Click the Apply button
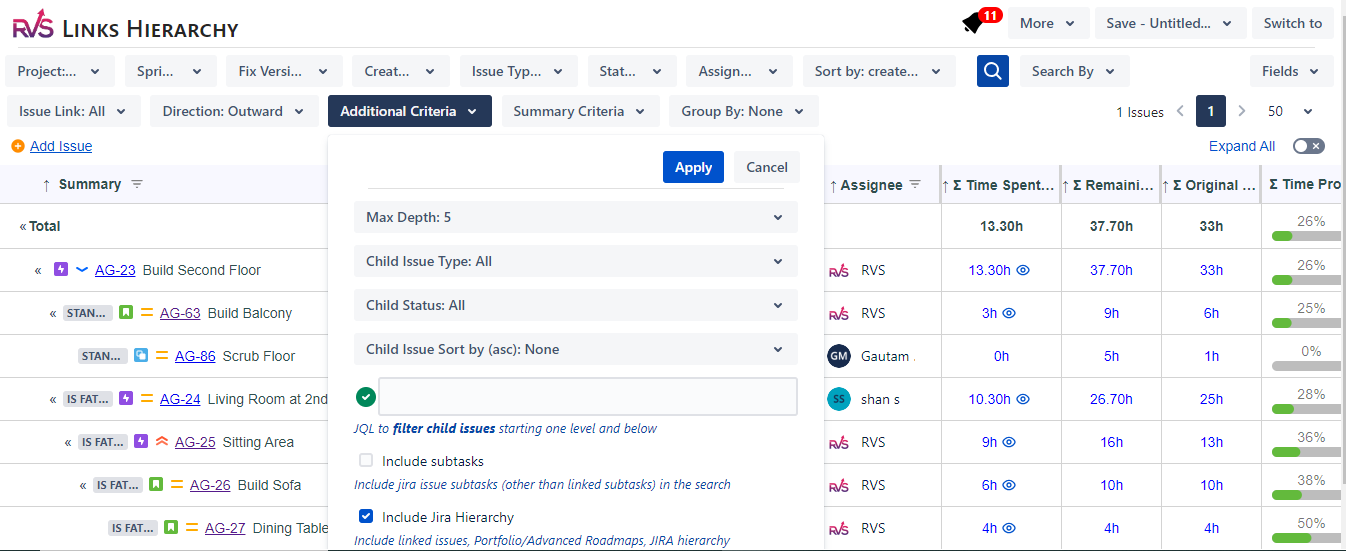 (x=693, y=167)
